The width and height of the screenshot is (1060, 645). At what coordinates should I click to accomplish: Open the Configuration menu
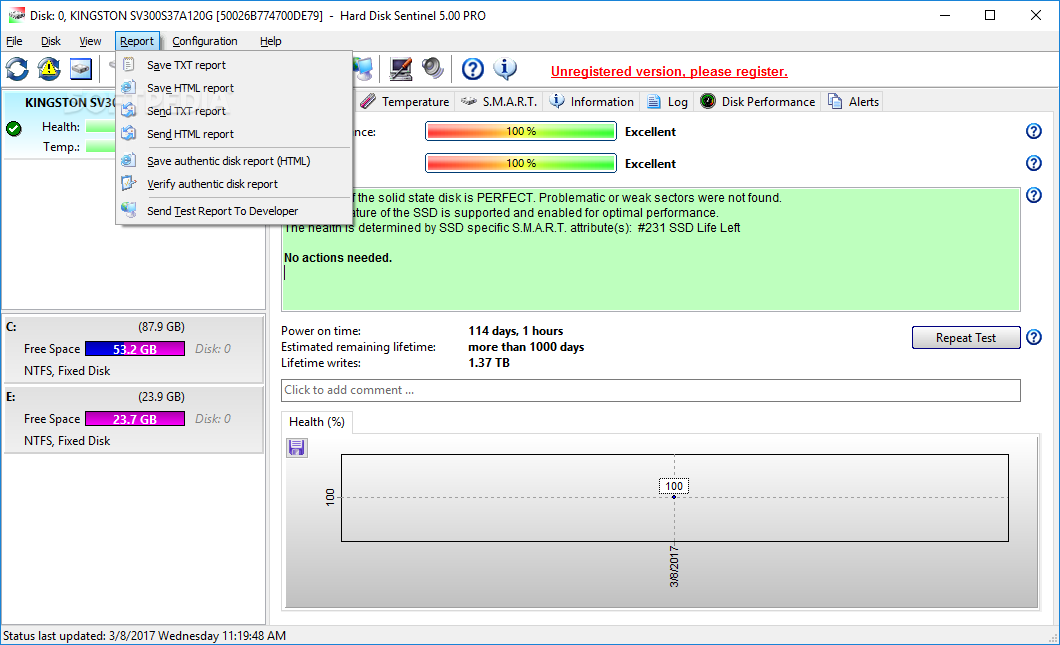(x=205, y=41)
